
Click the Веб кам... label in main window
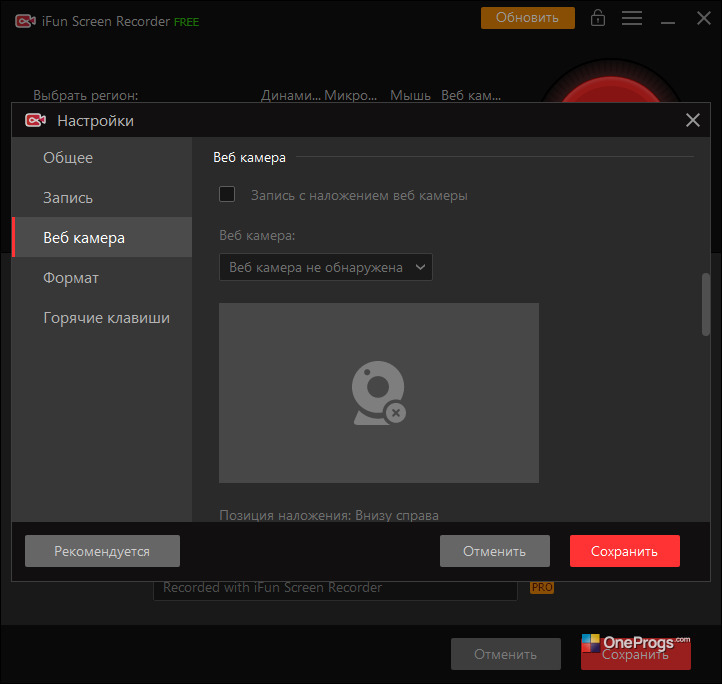[x=471, y=95]
